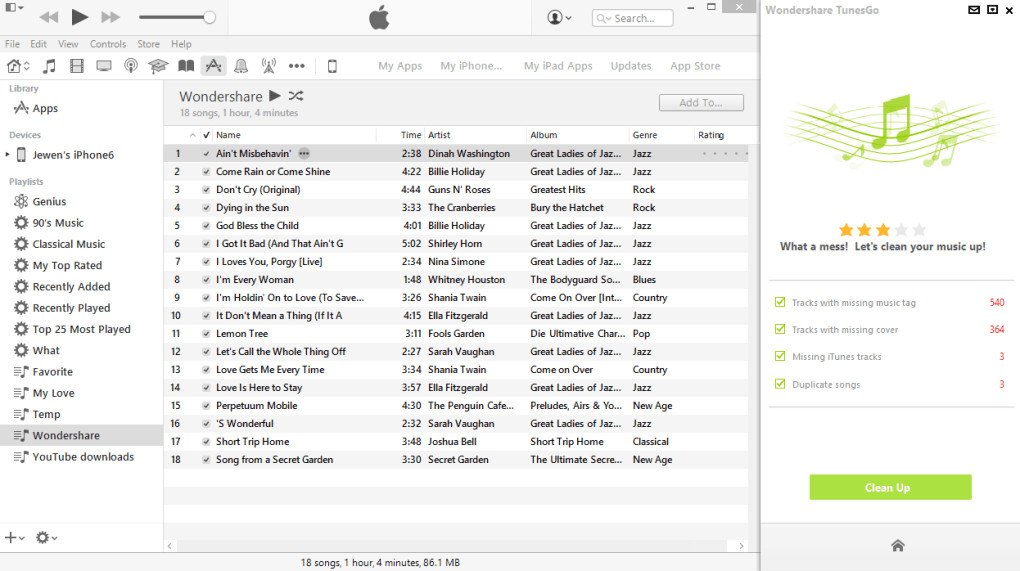Switch to the App Store tab
This screenshot has height=571, width=1020.
pyautogui.click(x=695, y=66)
